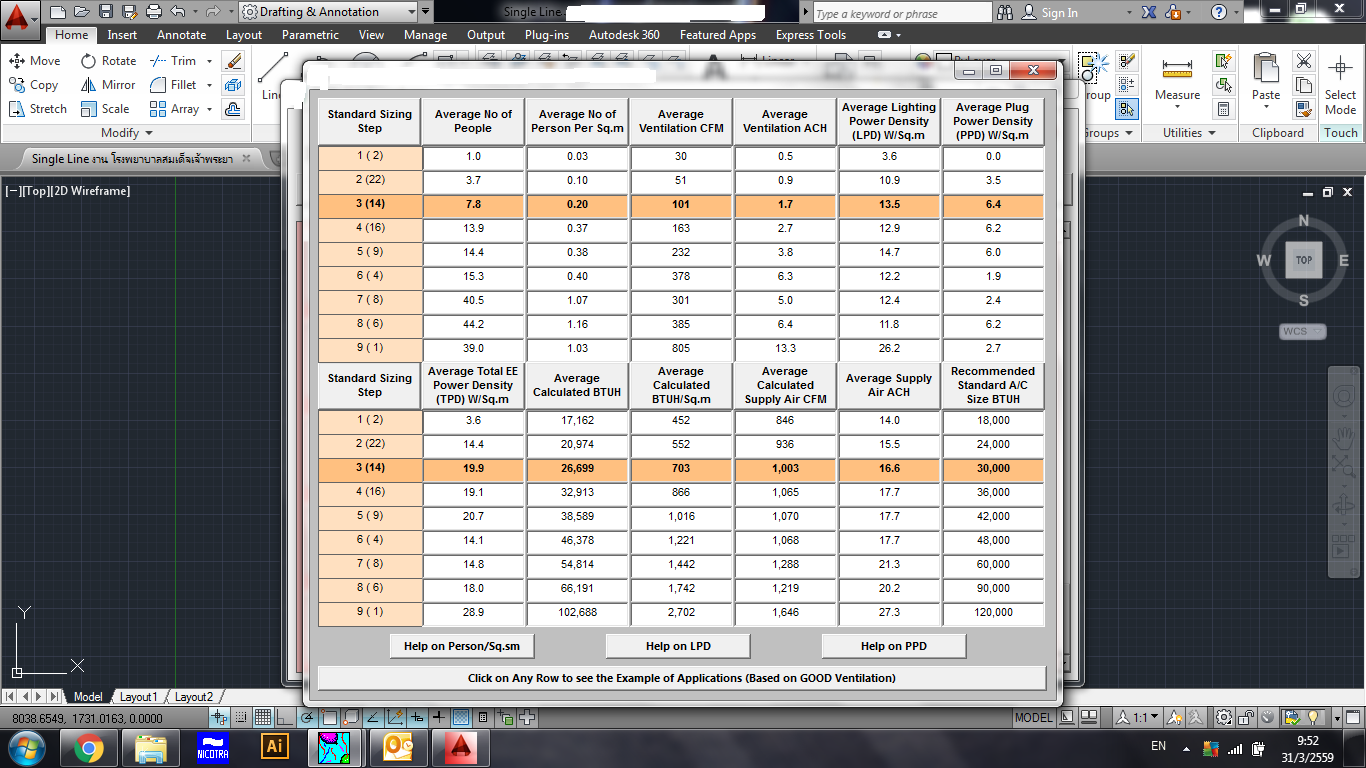Open the Paste dropdown arrow

[x=1266, y=108]
